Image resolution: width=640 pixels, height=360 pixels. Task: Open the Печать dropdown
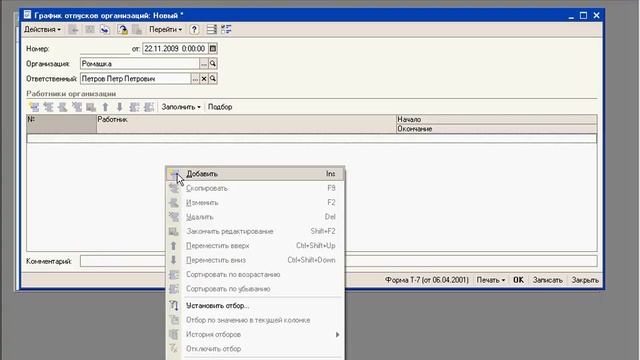click(x=491, y=280)
